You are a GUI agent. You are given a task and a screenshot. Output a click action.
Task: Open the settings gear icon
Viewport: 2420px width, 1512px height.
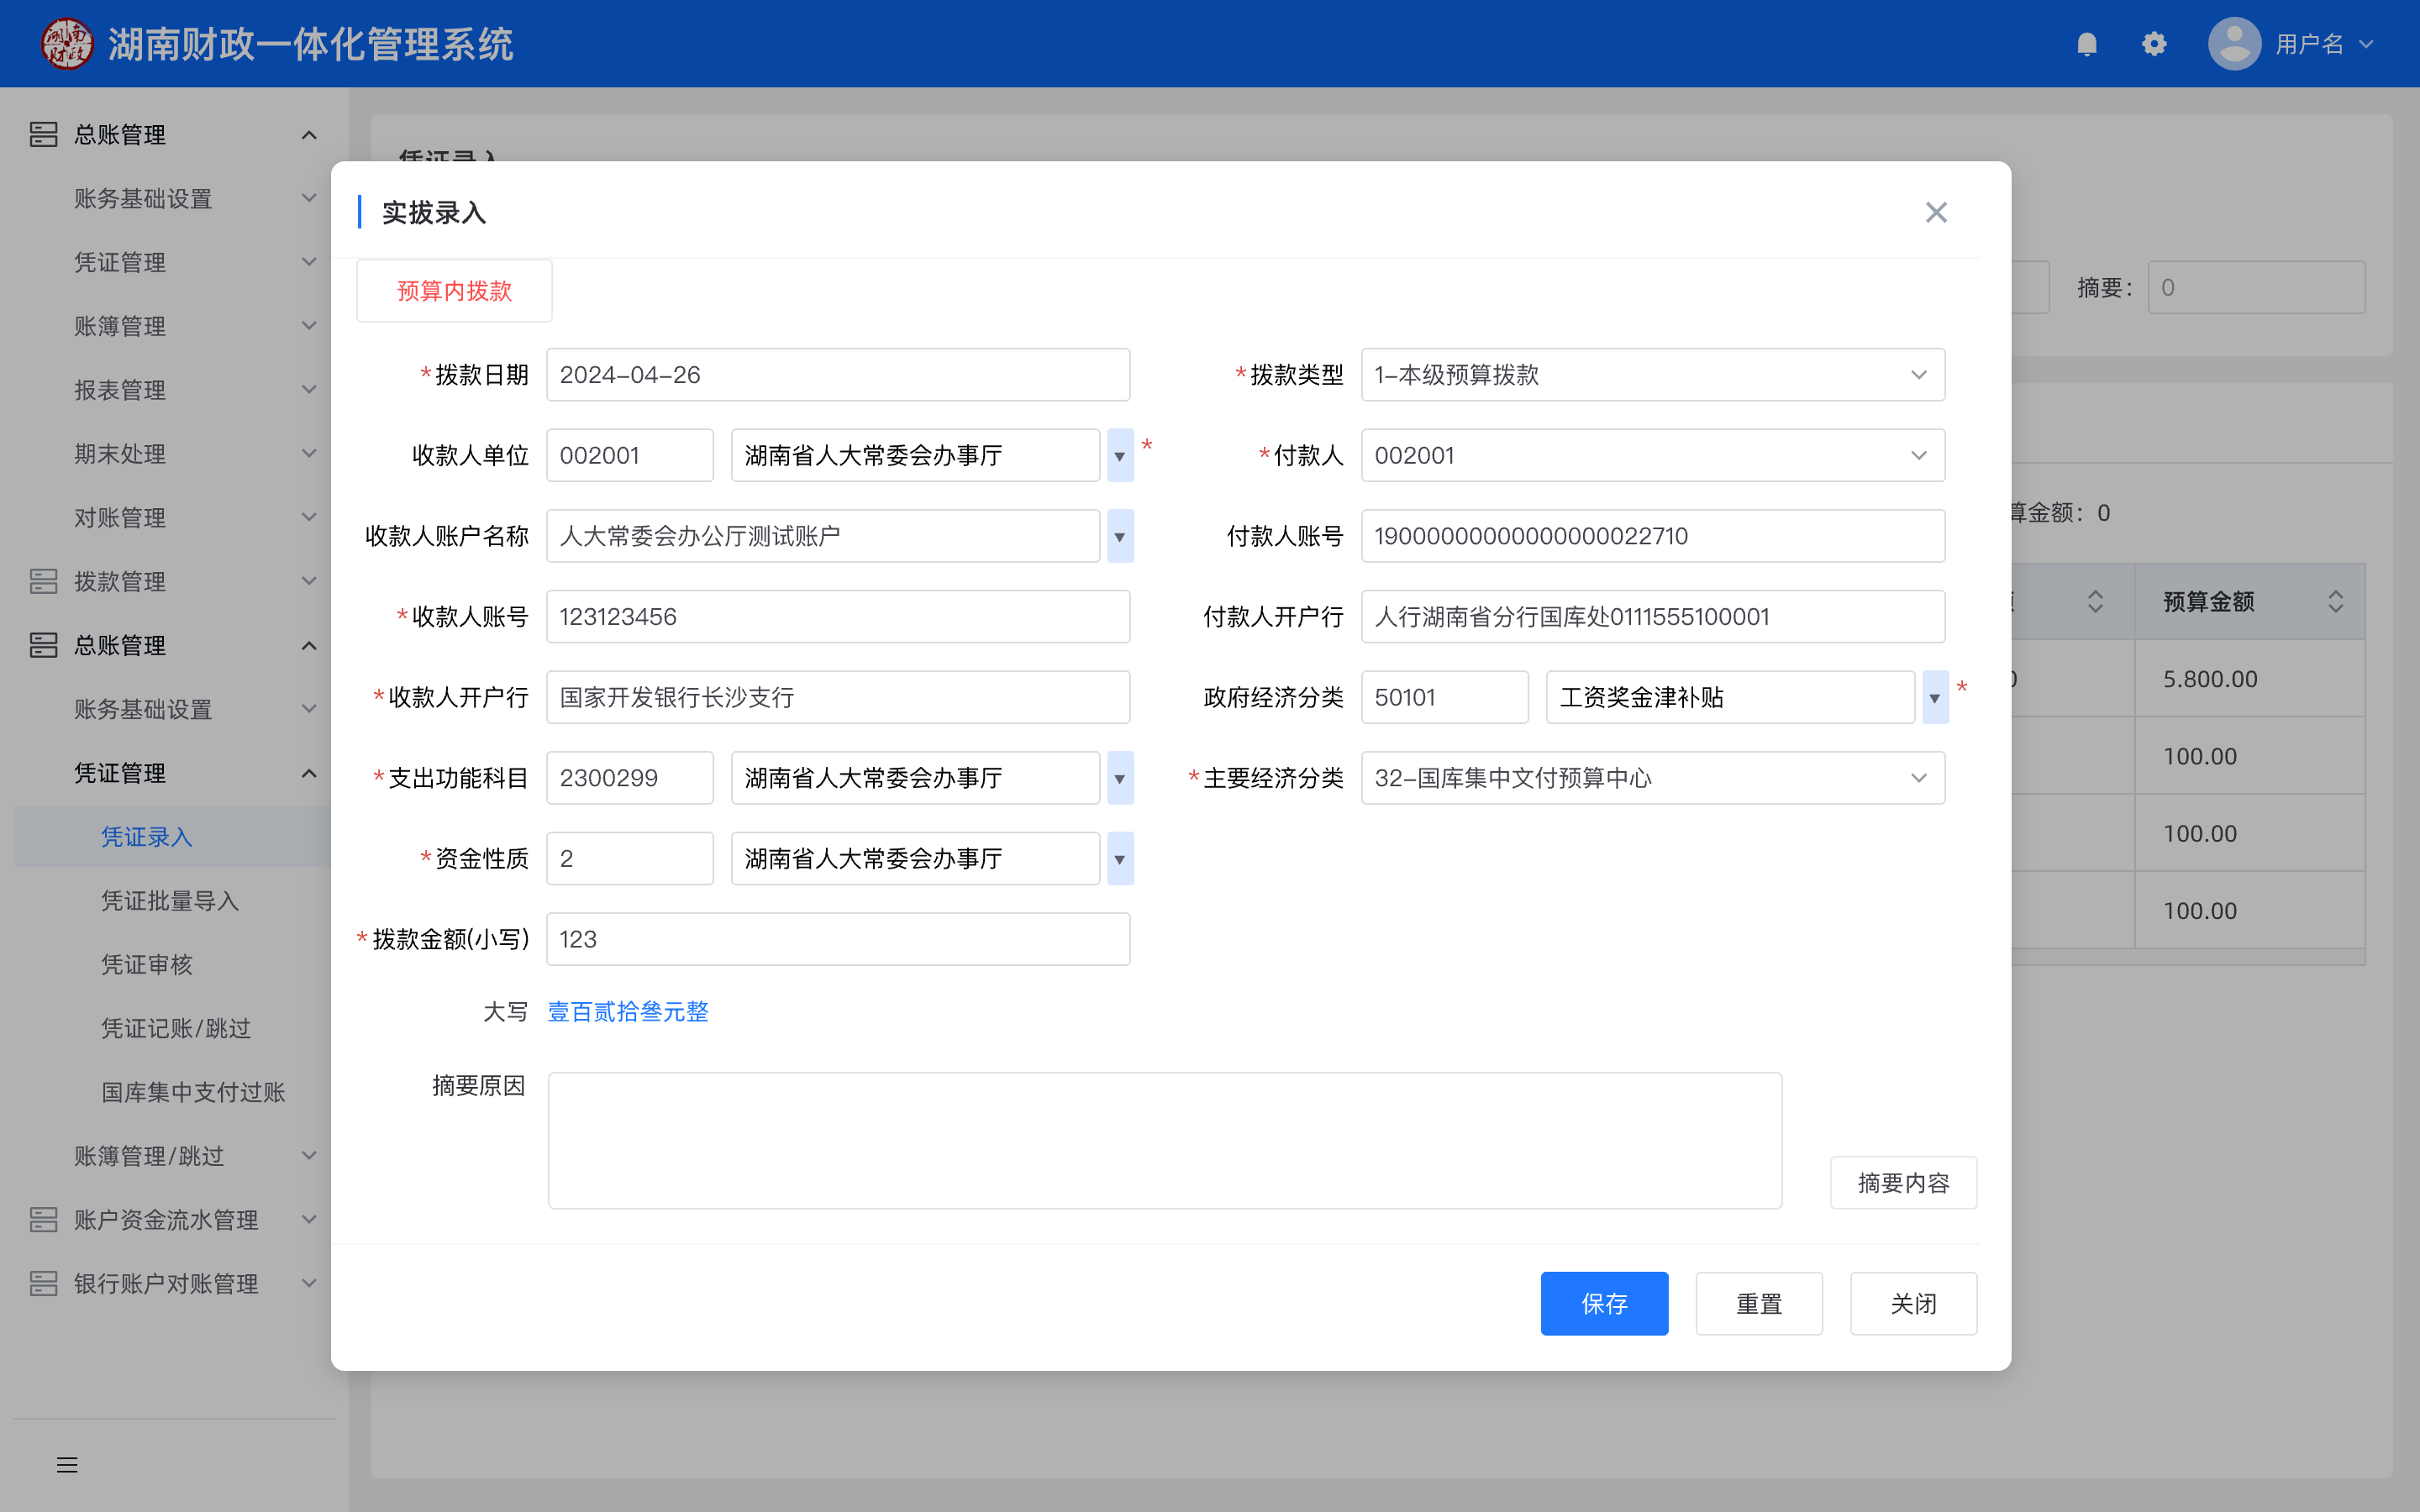click(x=2154, y=44)
